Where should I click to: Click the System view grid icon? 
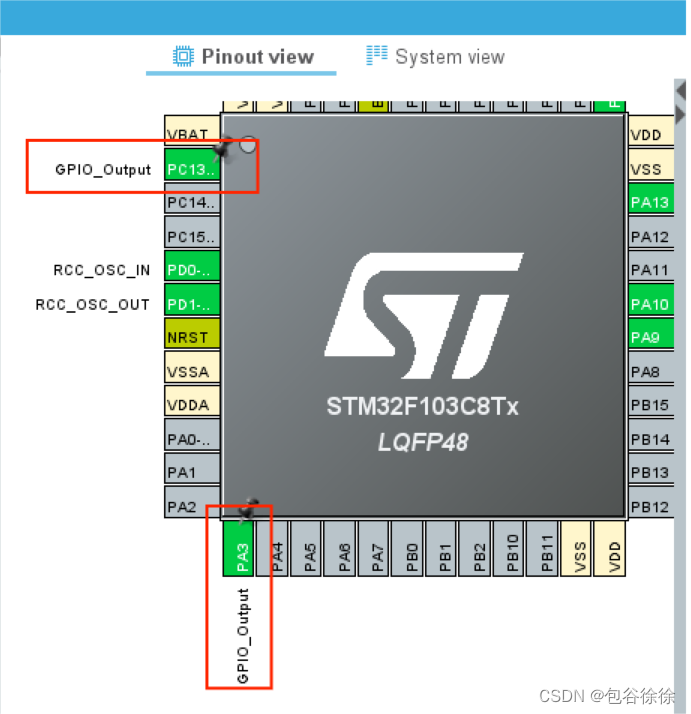pos(377,56)
